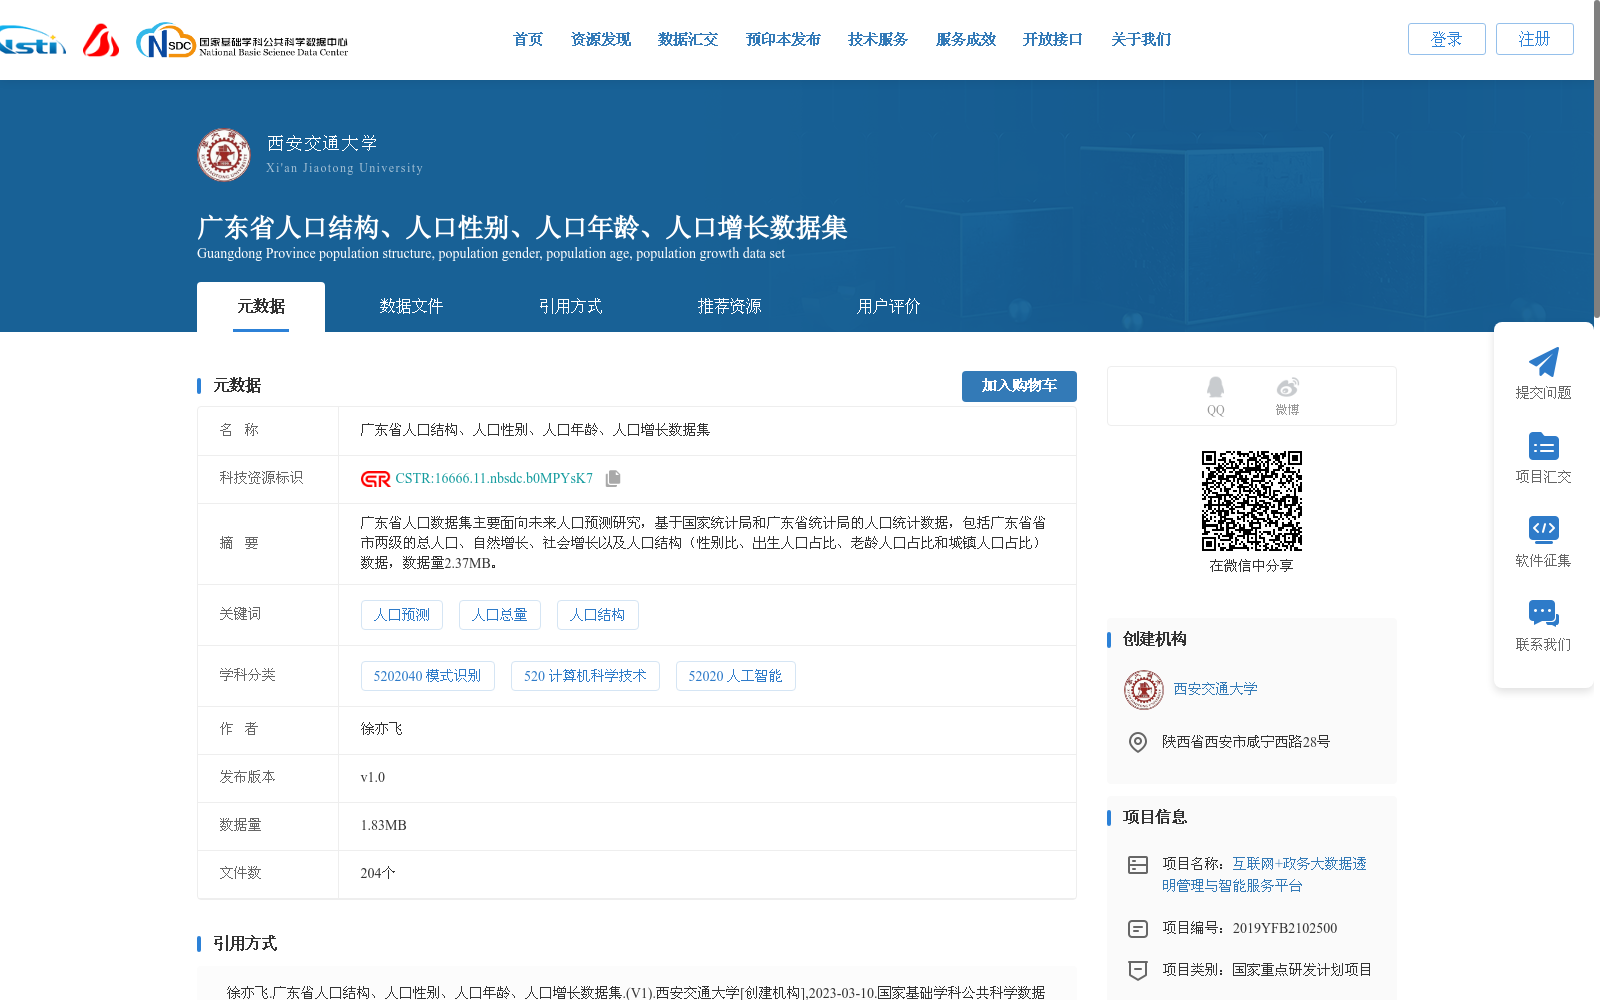The width and height of the screenshot is (1600, 1000).
Task: Select the 人口预测 keyword tag
Action: pos(401,615)
